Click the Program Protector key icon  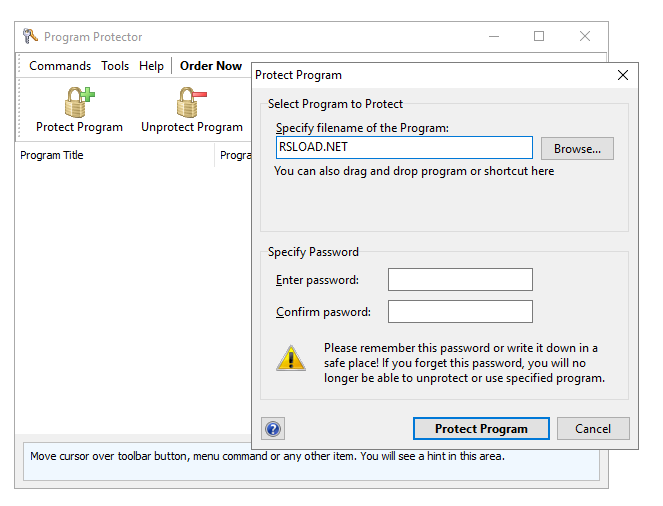tap(30, 37)
